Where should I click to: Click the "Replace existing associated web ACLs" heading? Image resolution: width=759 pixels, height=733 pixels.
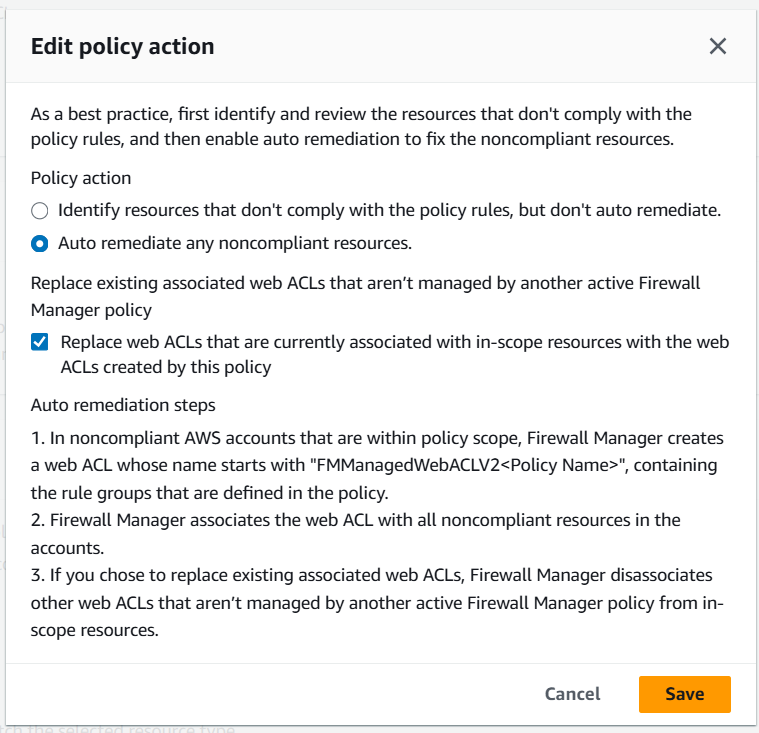pyautogui.click(x=365, y=283)
